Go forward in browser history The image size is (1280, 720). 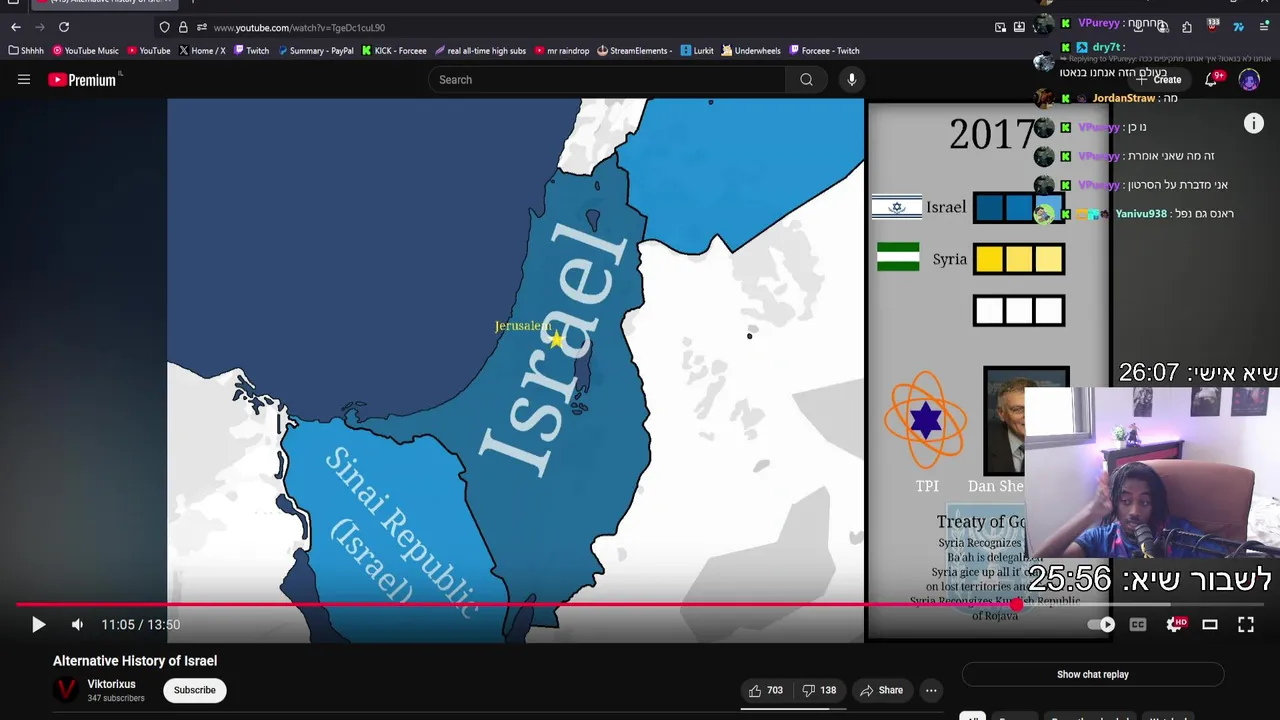pyautogui.click(x=40, y=27)
